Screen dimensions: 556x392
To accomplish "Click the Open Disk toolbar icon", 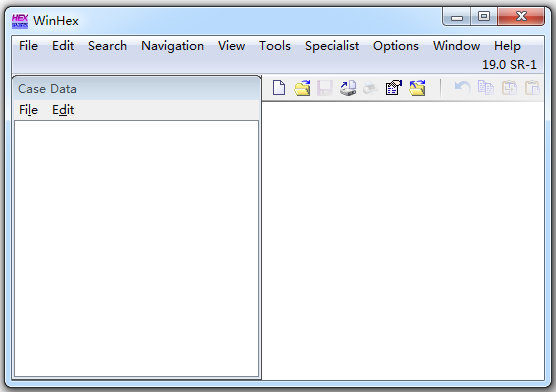I will coord(348,88).
